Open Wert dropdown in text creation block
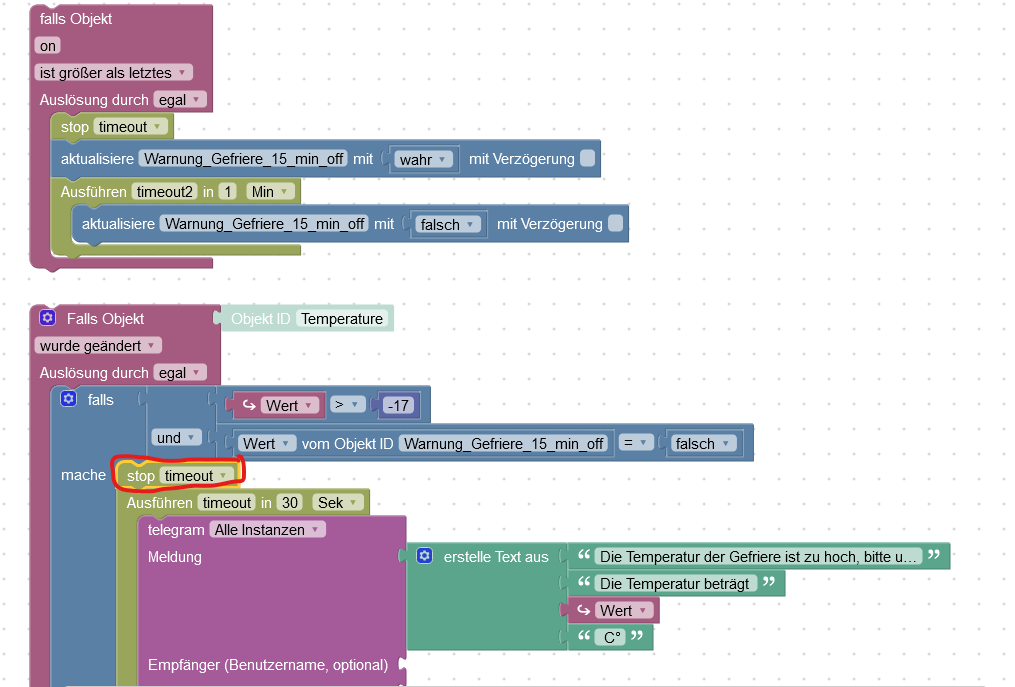The width and height of the screenshot is (1015, 687). (623, 611)
